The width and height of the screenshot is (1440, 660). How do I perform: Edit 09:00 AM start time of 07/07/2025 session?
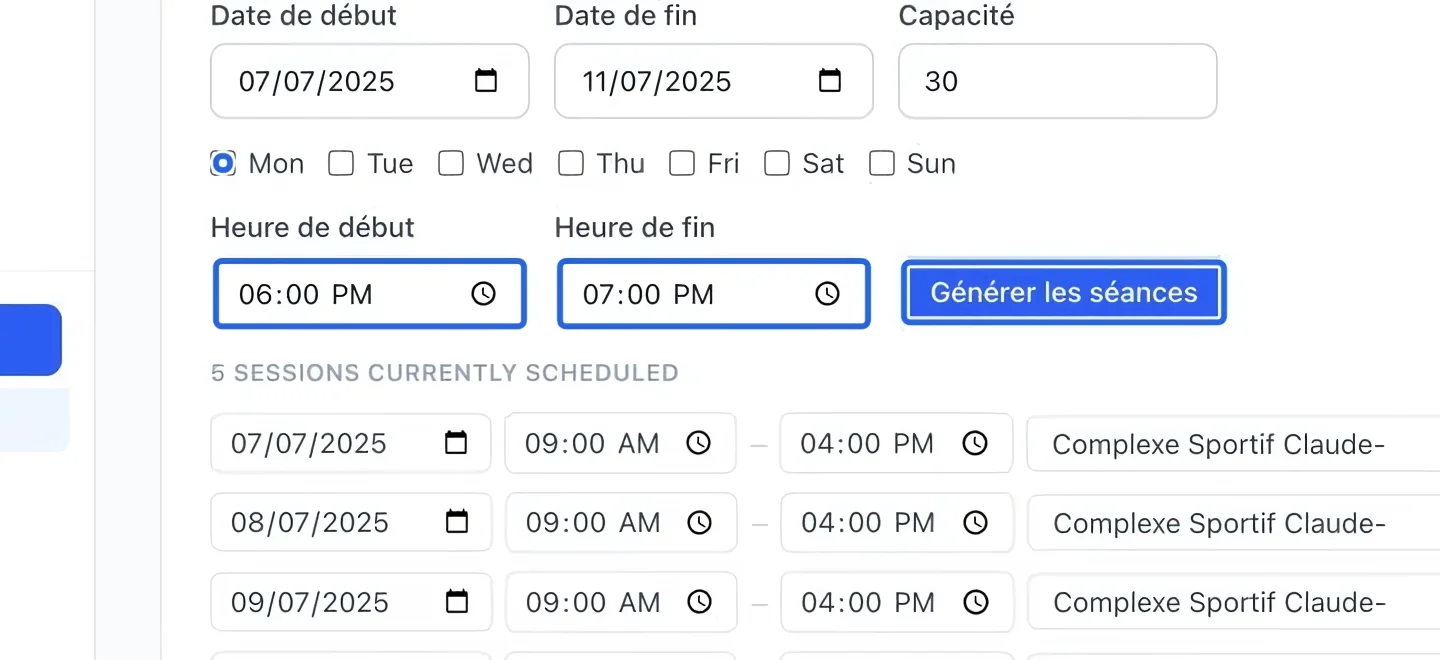(621, 443)
